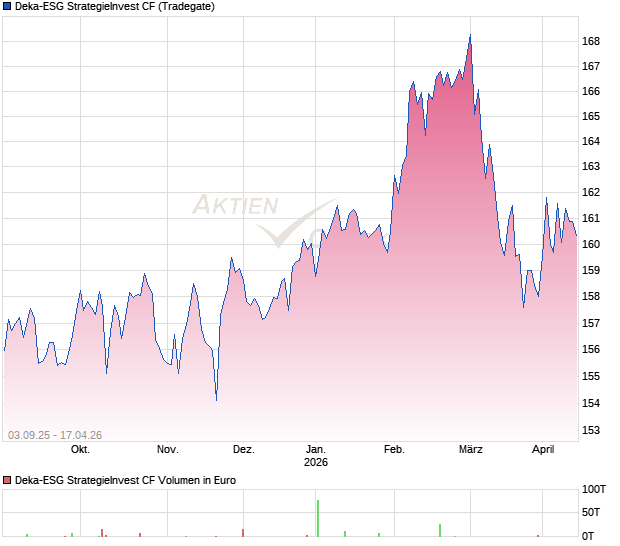
Task: Click volume axis label 0T
Action: point(588,536)
